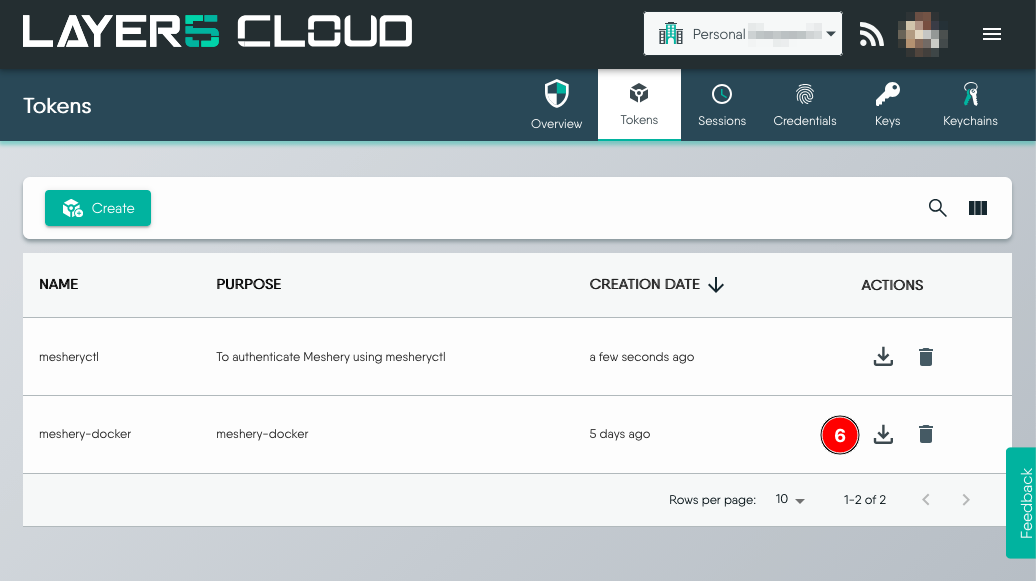Open the hamburger menu
1036x581 pixels.
tap(992, 35)
